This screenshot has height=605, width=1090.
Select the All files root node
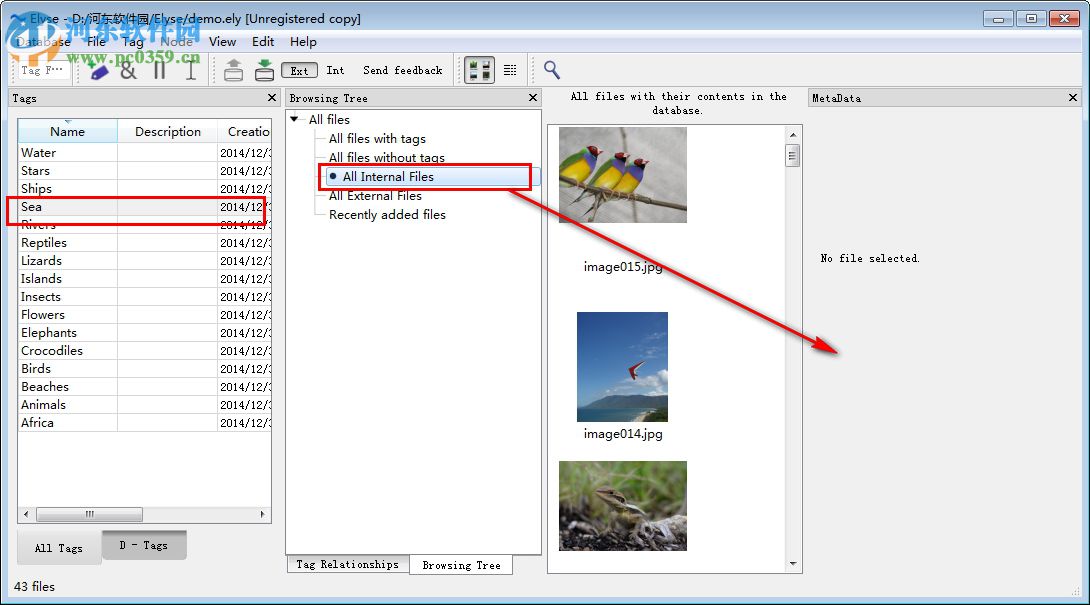click(330, 120)
